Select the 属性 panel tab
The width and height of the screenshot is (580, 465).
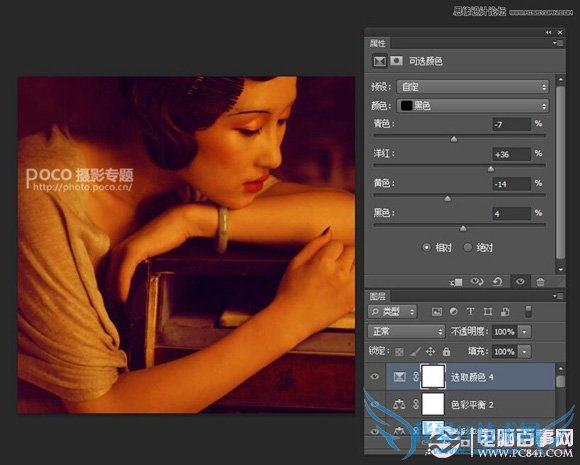point(378,43)
